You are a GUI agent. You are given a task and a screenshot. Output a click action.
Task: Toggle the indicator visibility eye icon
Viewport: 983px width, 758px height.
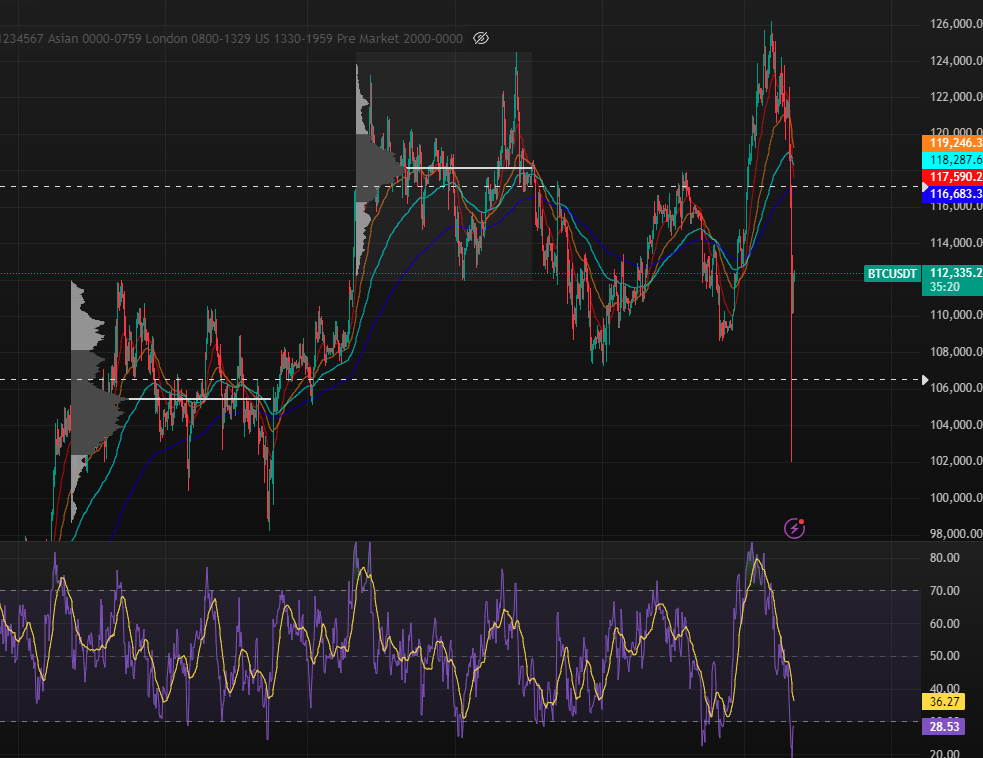(x=481, y=38)
